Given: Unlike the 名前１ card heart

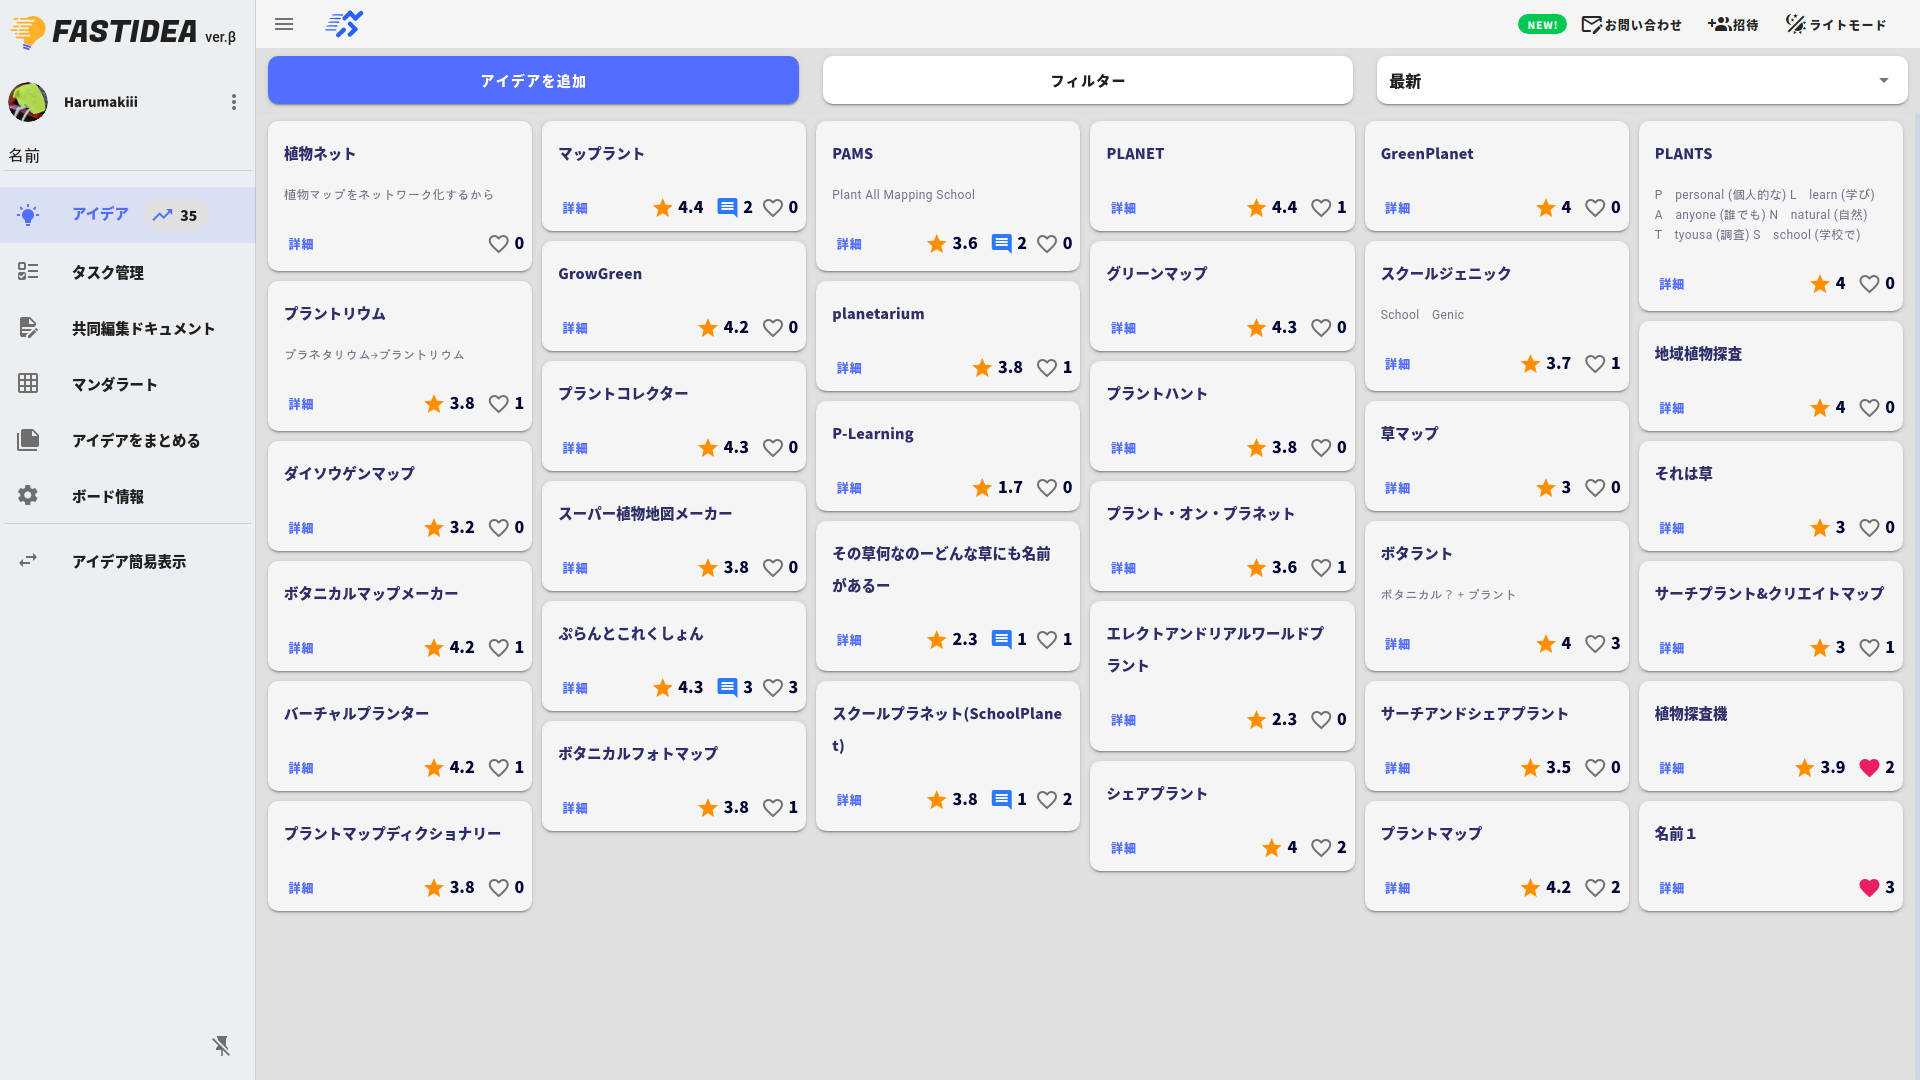Looking at the screenshot, I should (1869, 888).
